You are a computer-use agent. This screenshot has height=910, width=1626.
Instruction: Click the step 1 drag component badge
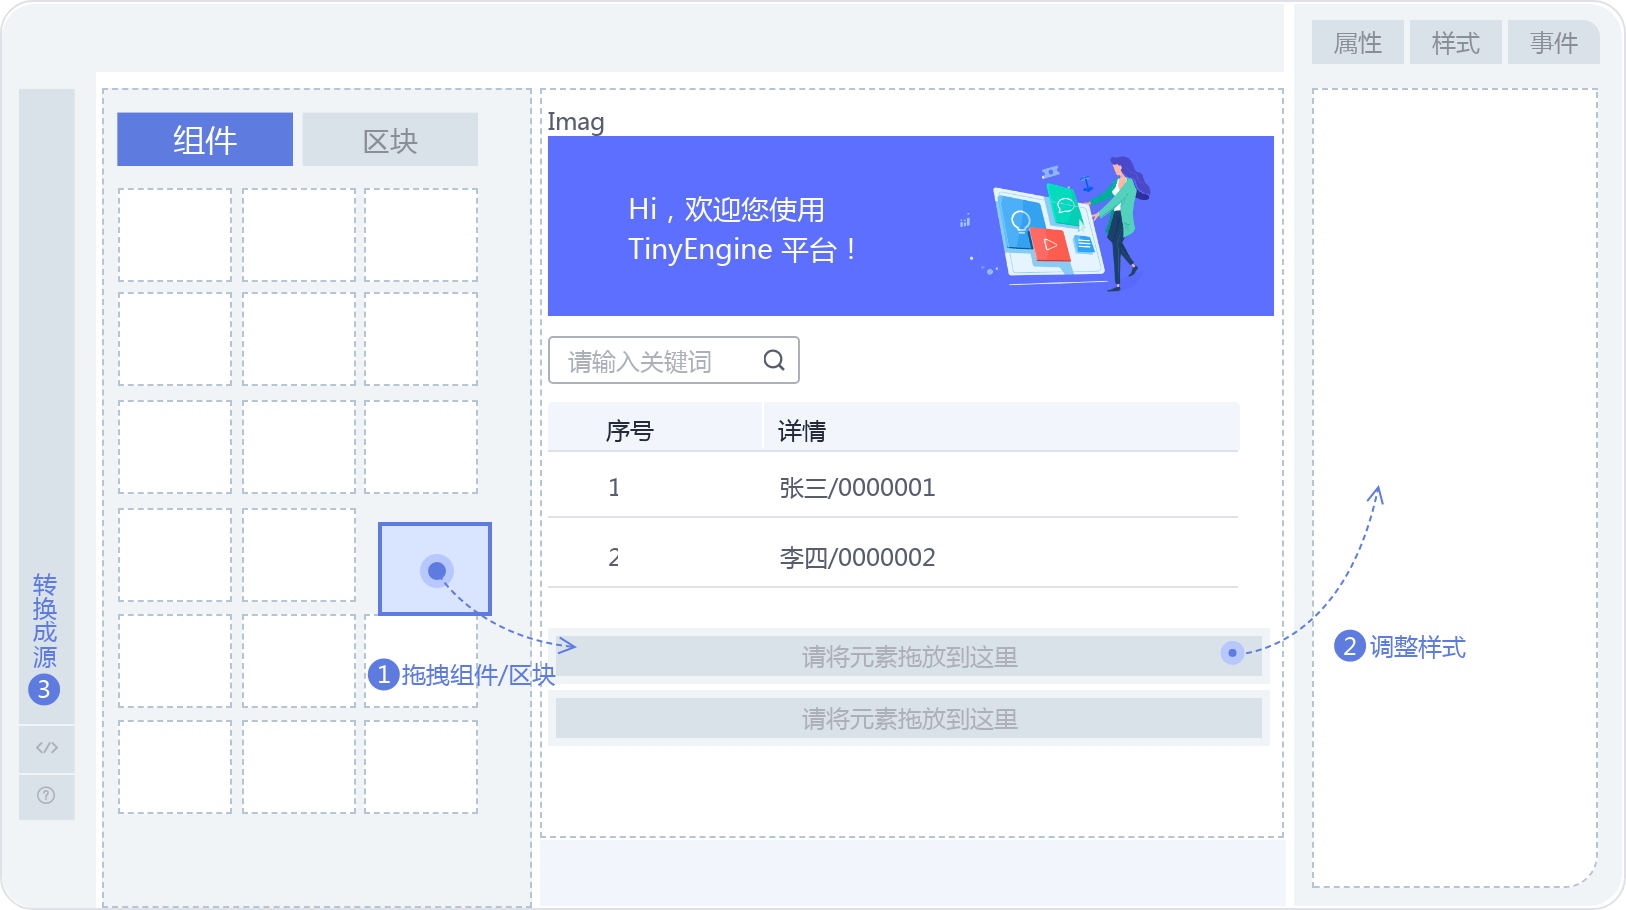(x=383, y=675)
